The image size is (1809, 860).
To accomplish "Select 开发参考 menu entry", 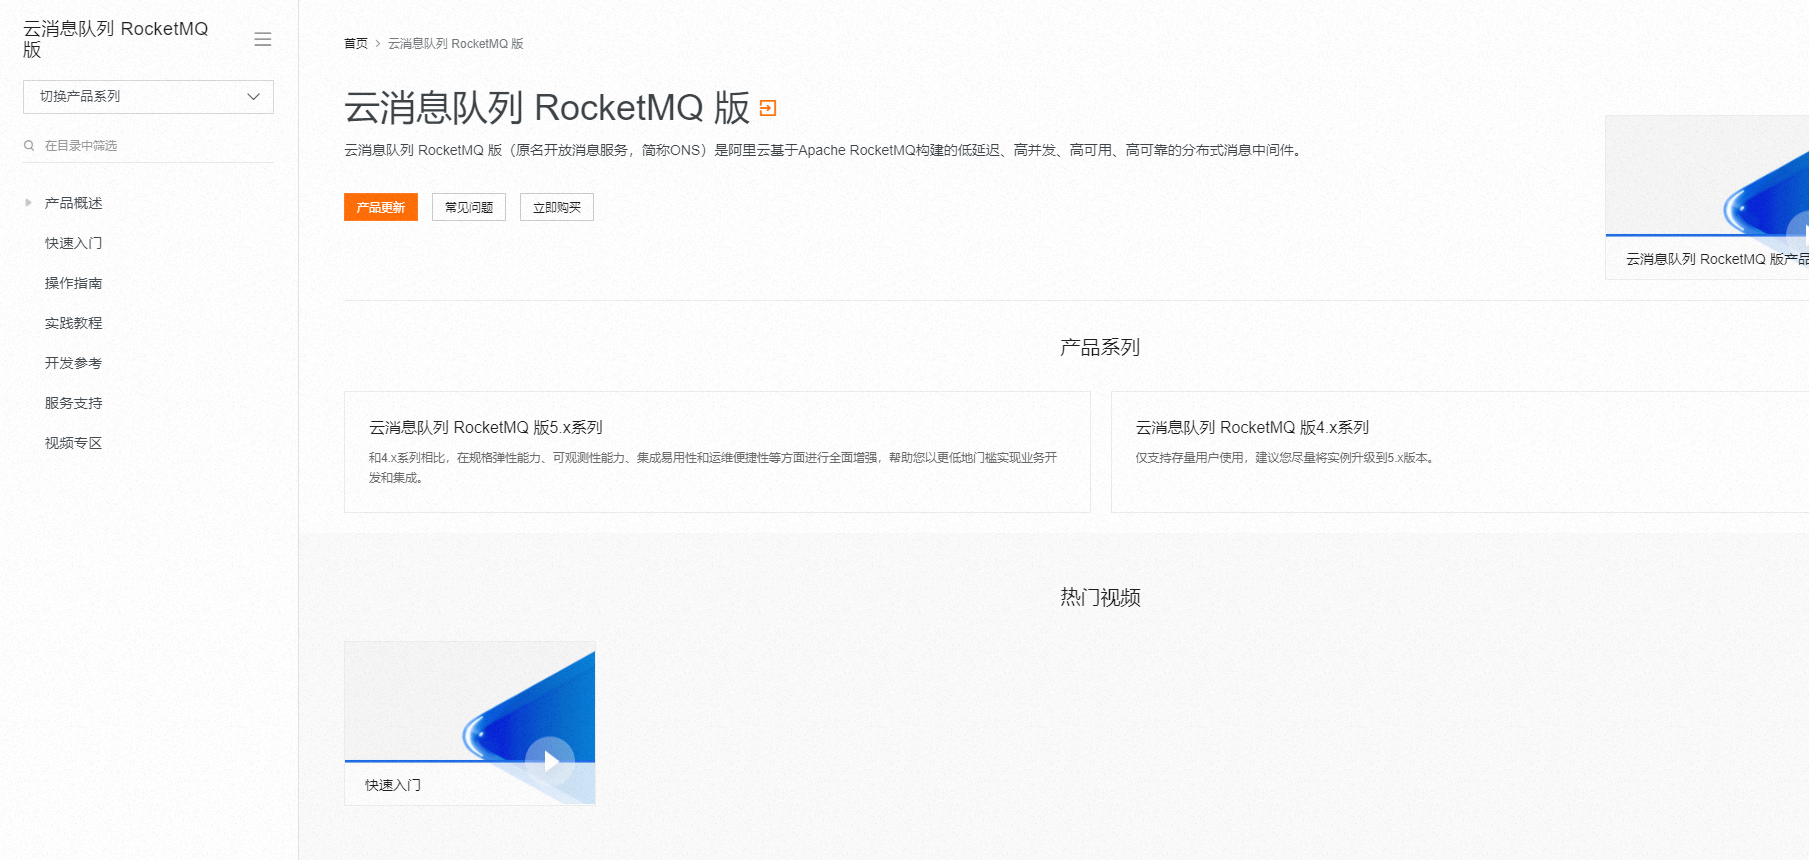I will click(74, 363).
